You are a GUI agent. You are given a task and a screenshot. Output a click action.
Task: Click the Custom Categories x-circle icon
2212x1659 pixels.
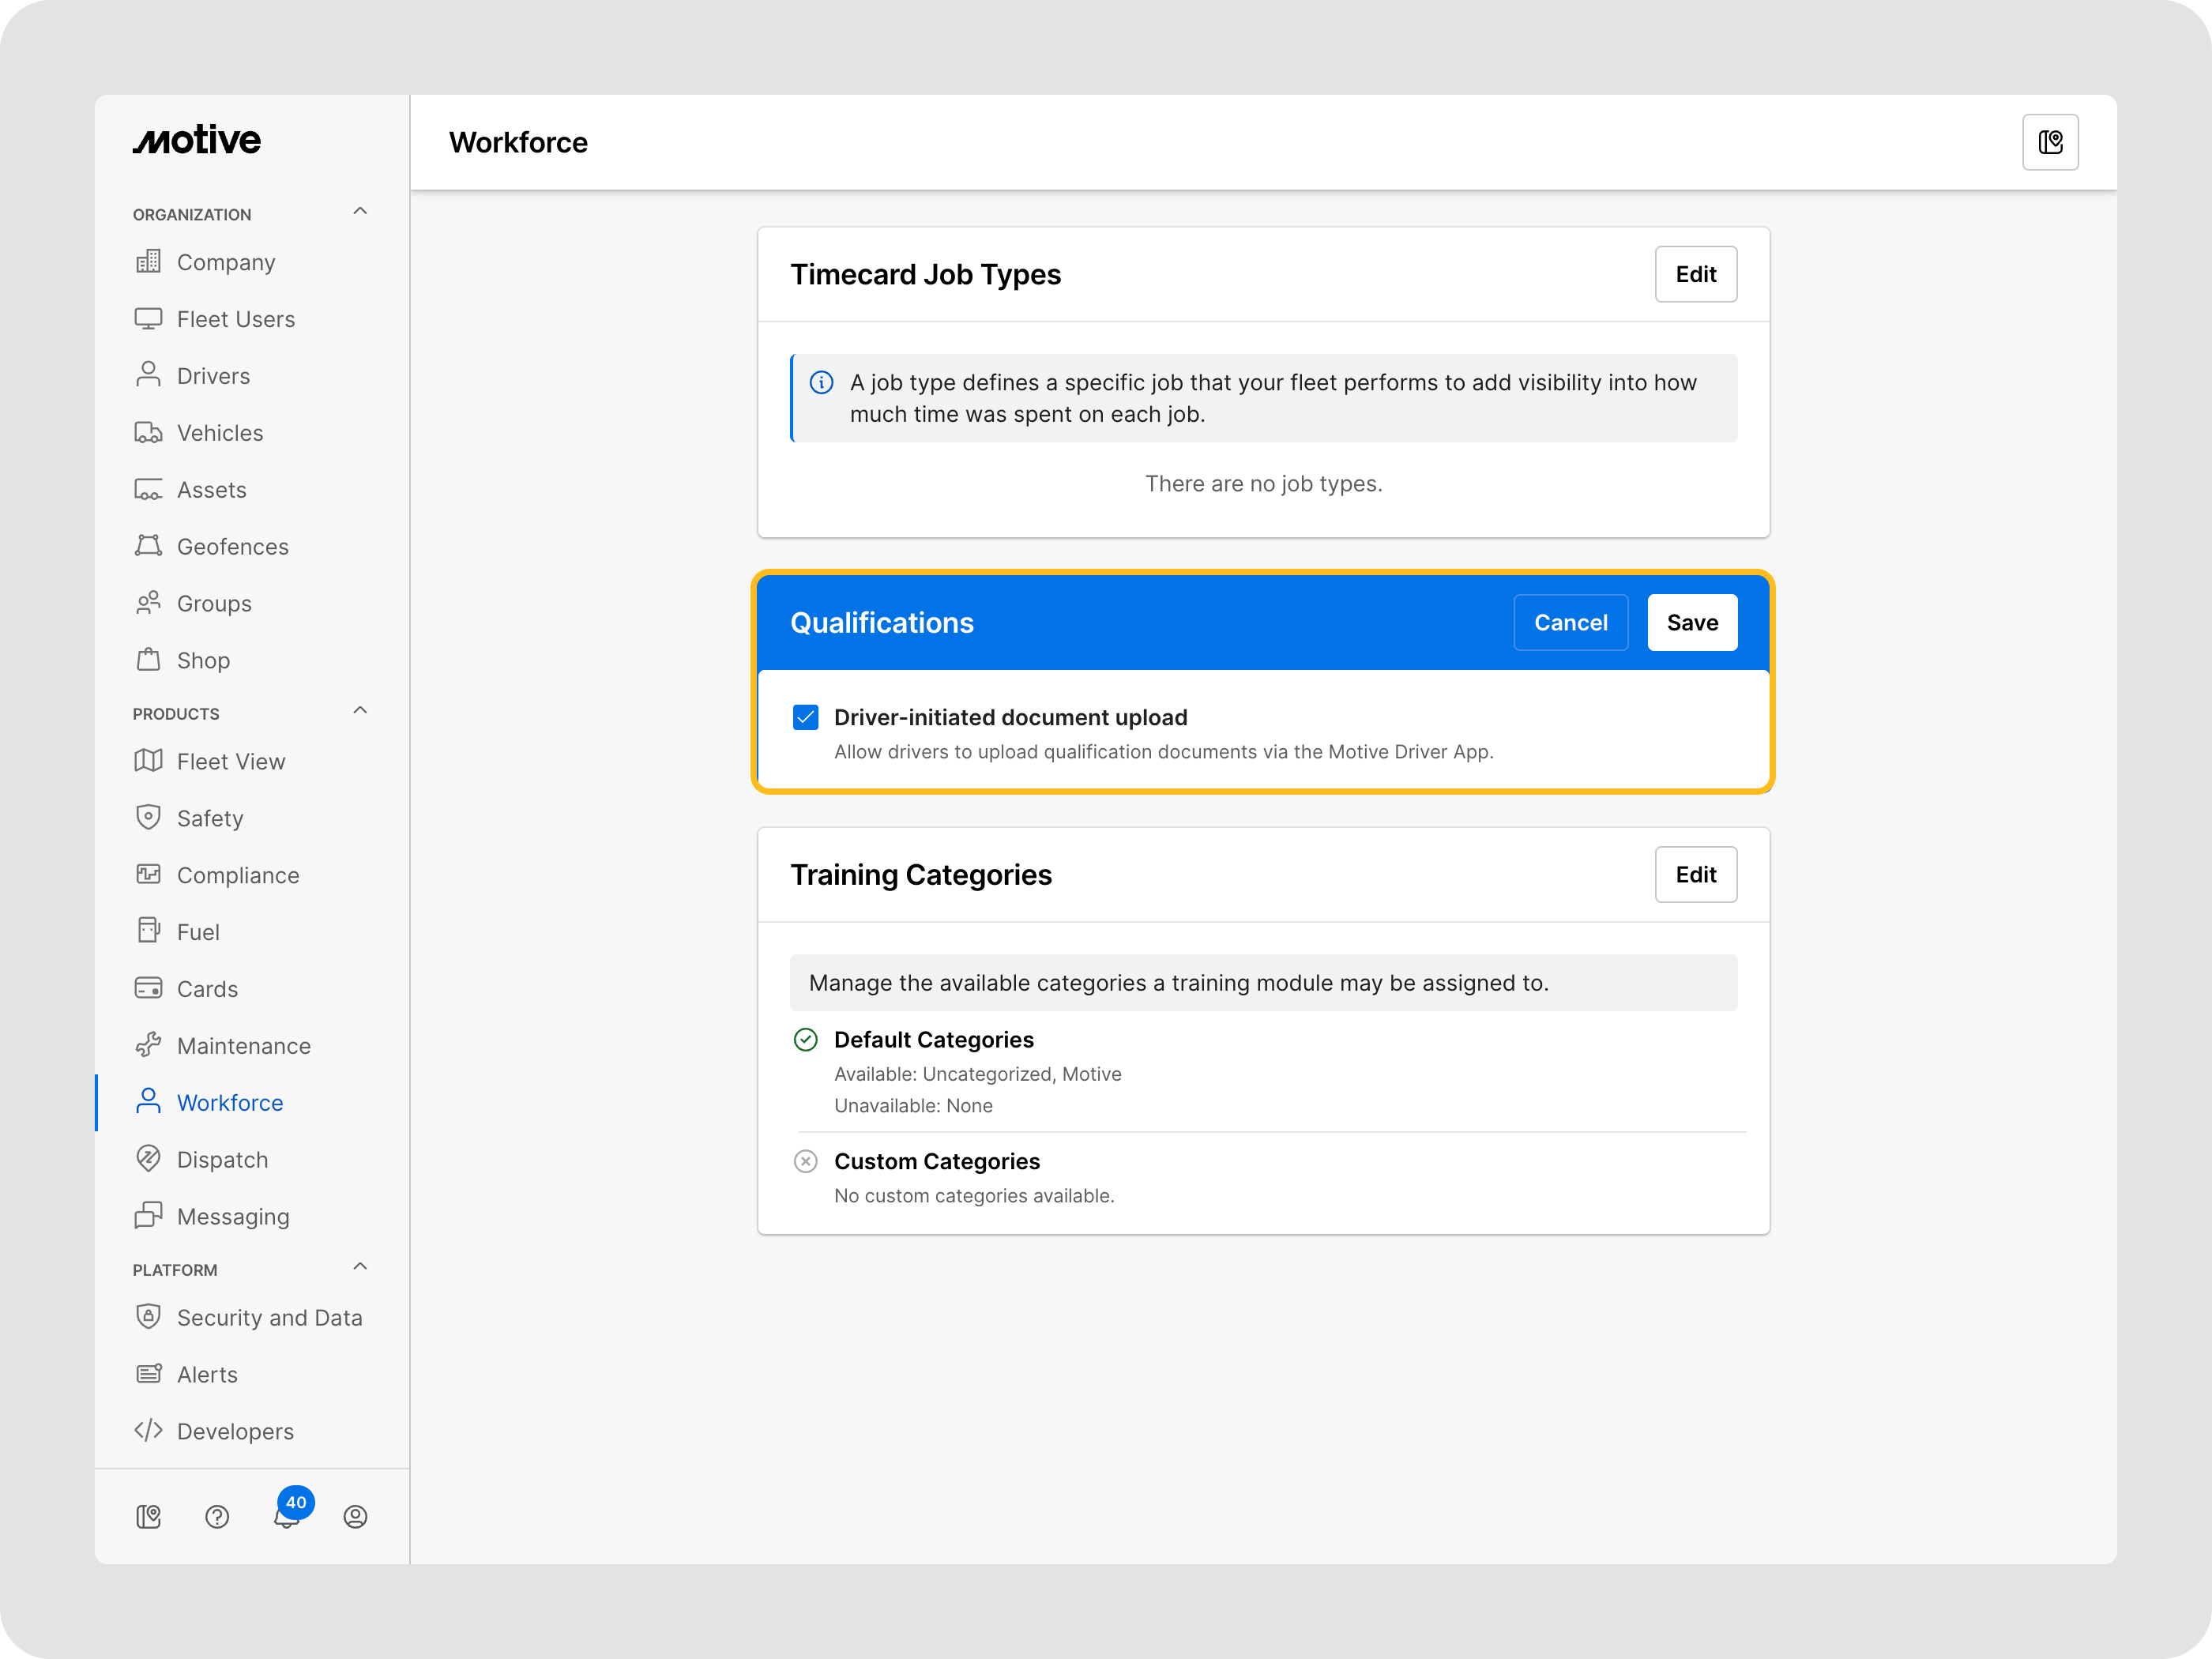pyautogui.click(x=805, y=1161)
